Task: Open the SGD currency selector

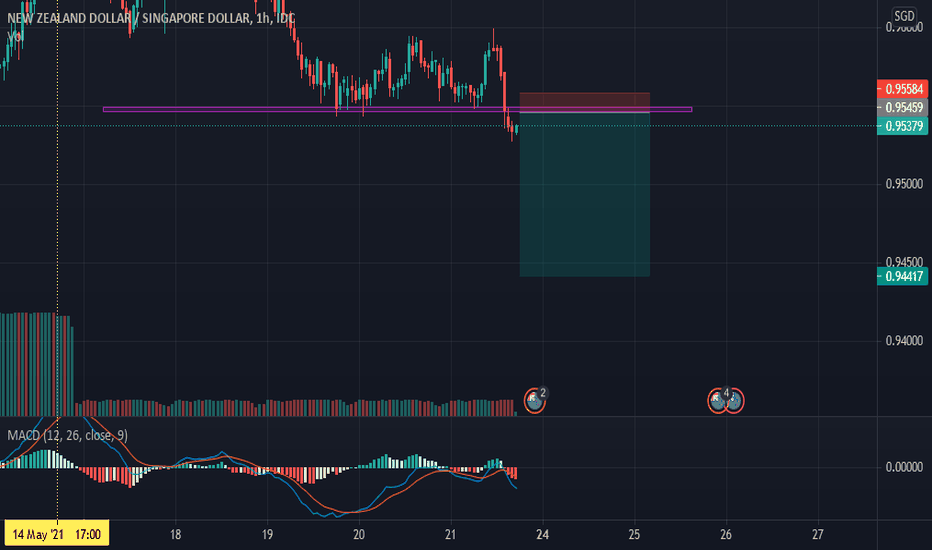Action: tap(904, 16)
